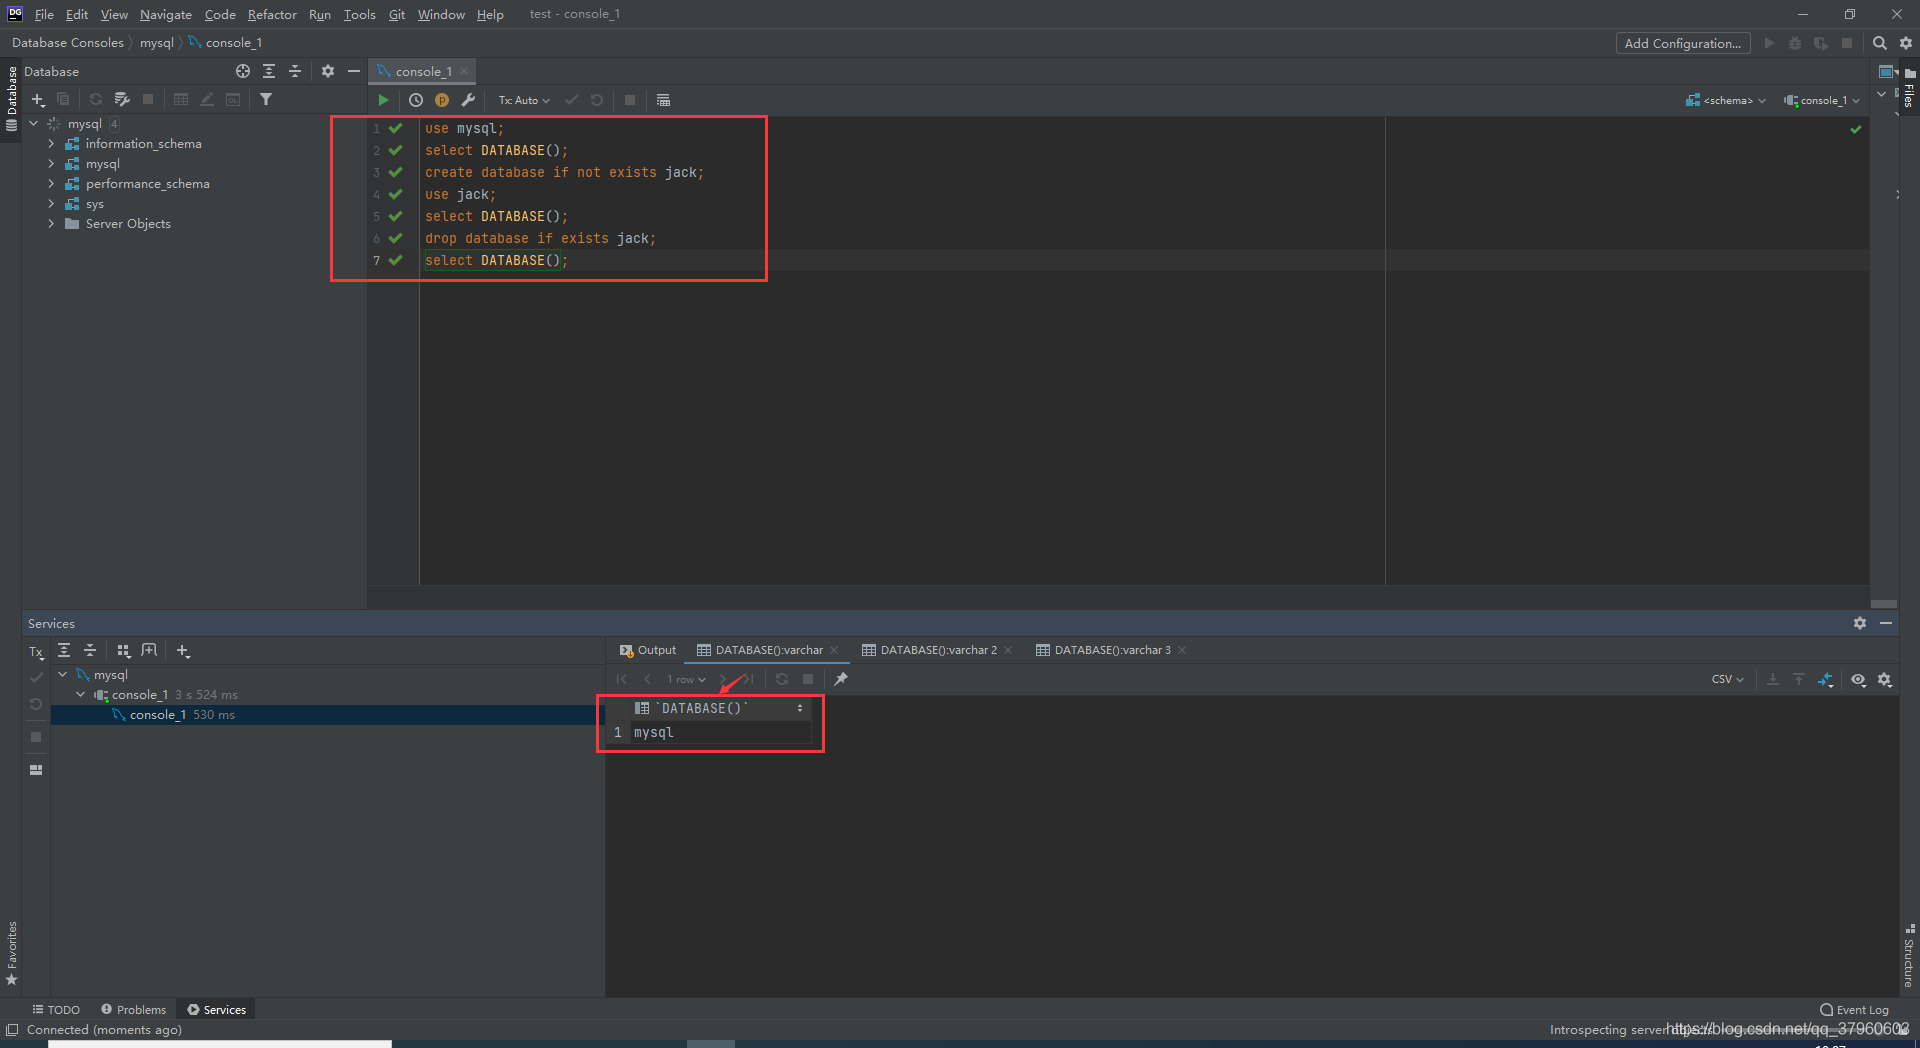Open the Database tool window from left stripe

coord(12,98)
